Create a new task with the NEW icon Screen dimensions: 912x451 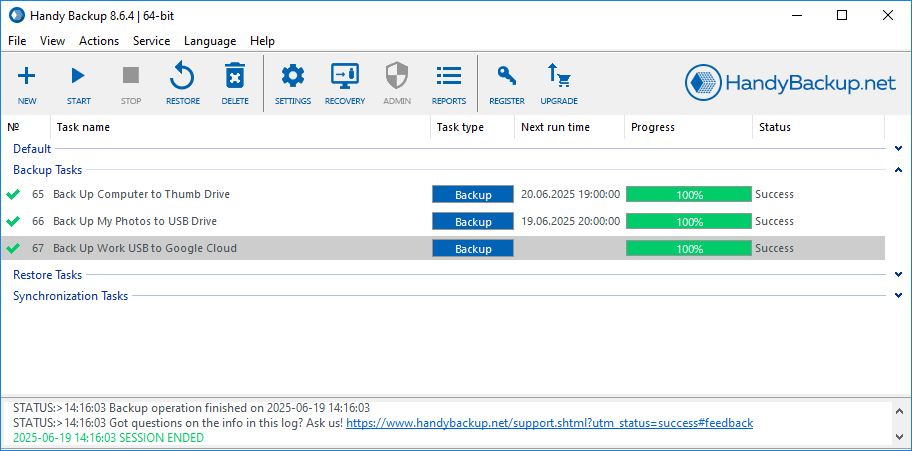(x=27, y=76)
